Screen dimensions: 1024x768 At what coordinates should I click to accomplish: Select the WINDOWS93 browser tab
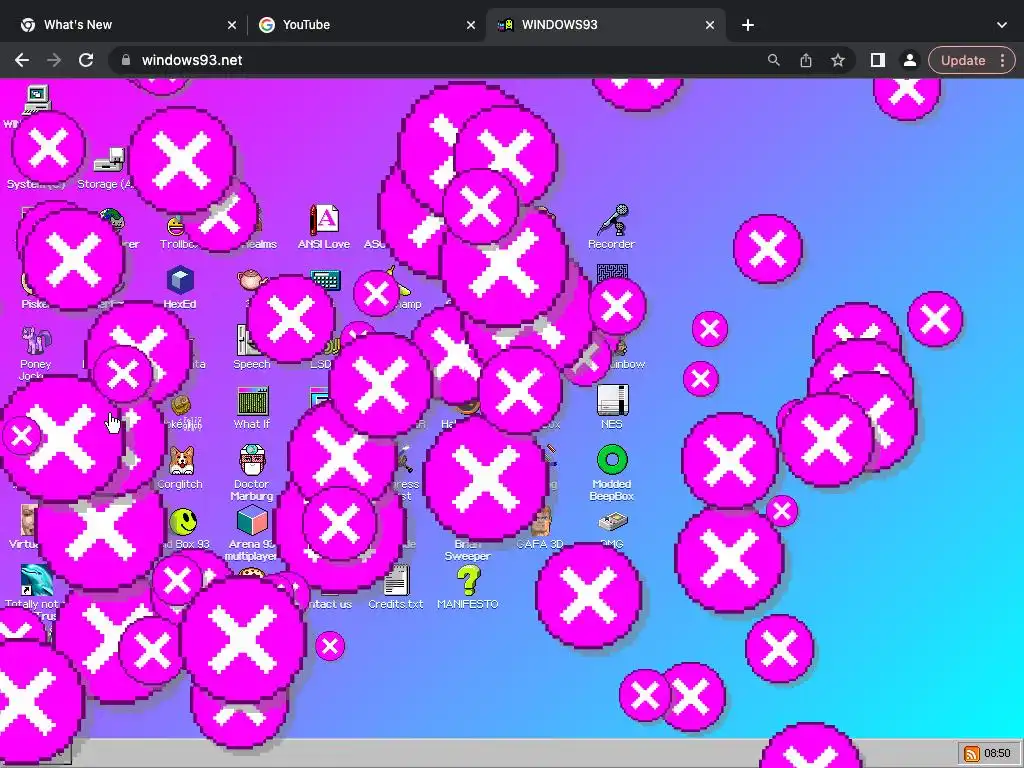[605, 25]
